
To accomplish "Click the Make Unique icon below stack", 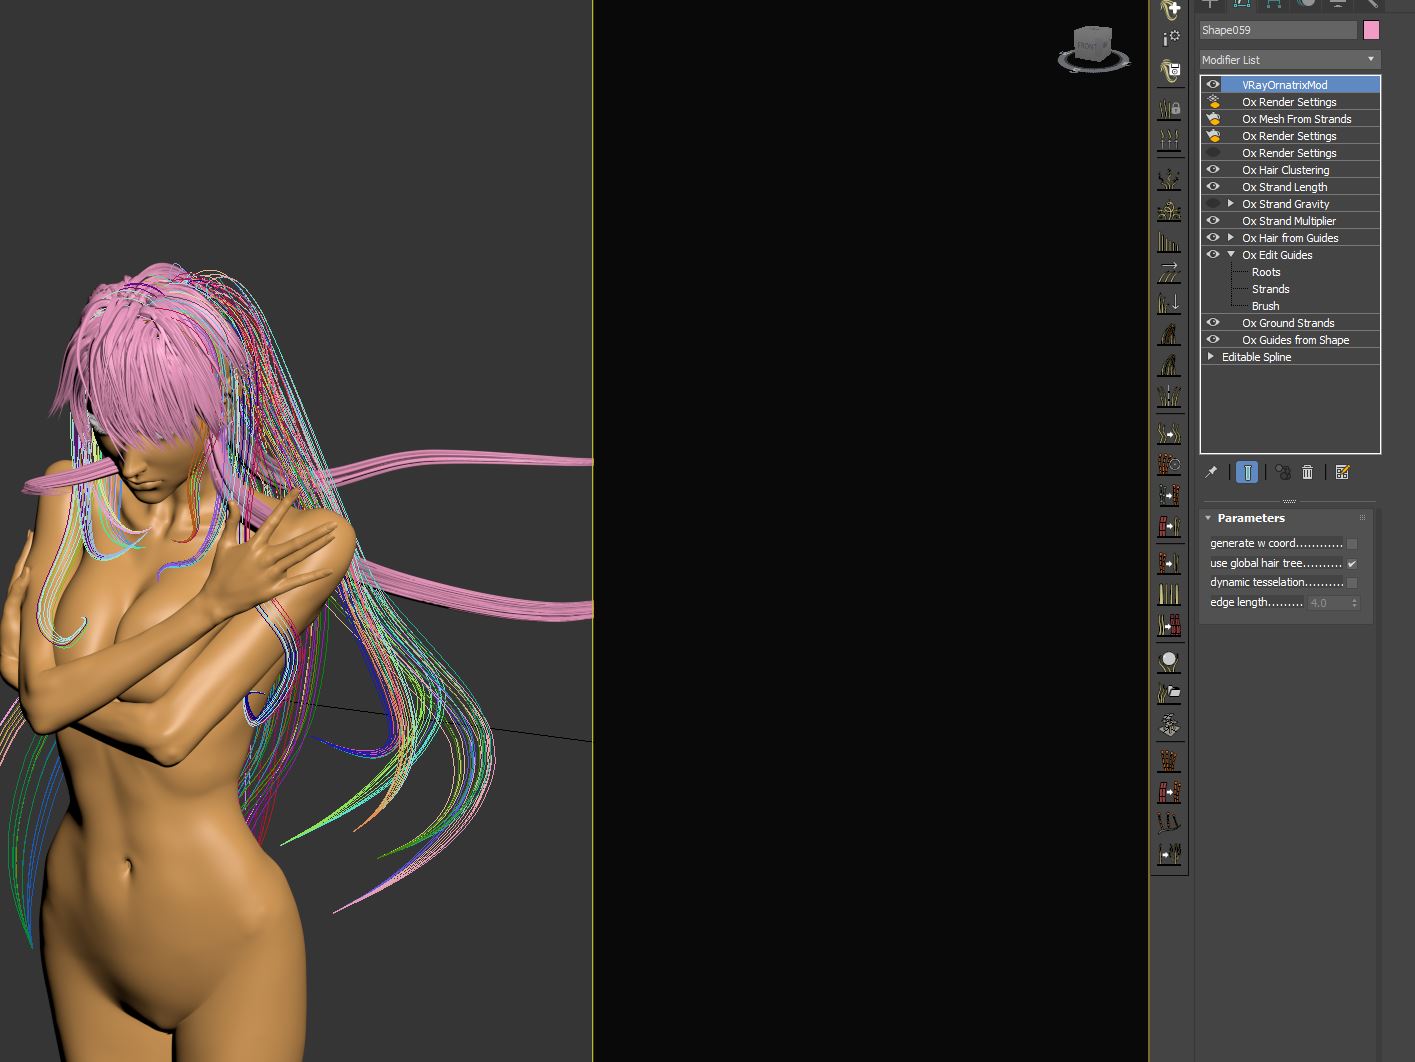I will pos(1282,472).
